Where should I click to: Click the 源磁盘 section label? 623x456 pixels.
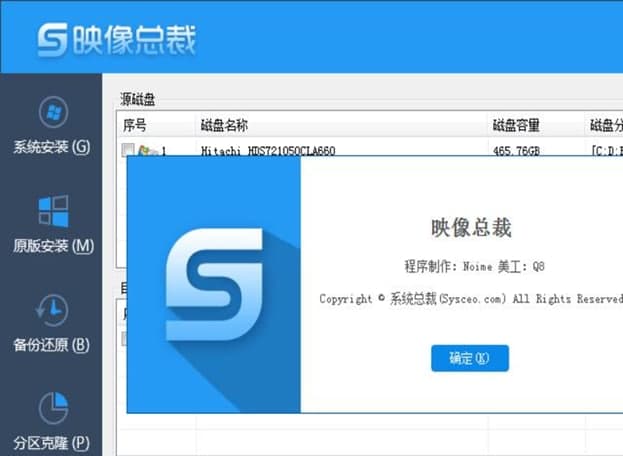[x=138, y=99]
